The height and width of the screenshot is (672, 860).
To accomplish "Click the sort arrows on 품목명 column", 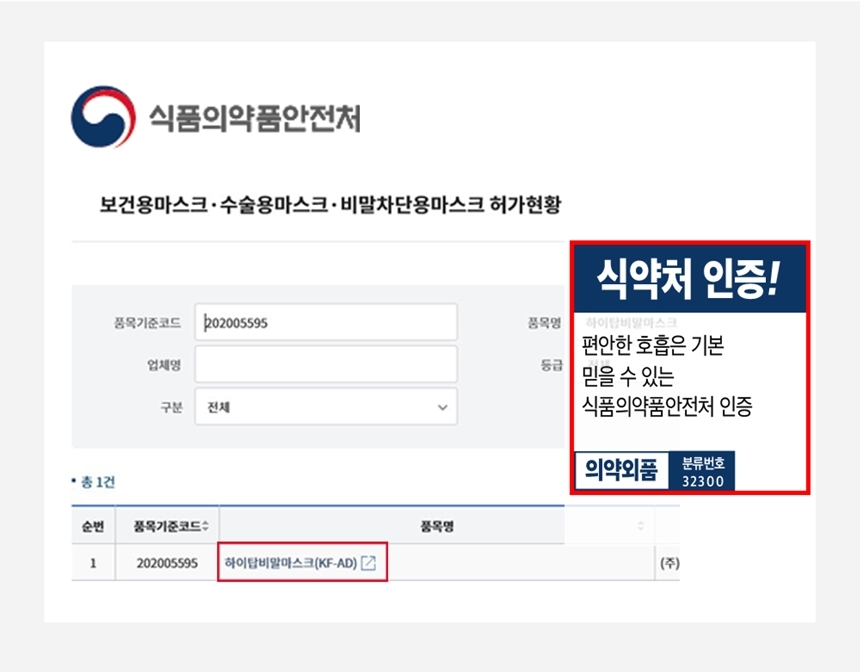I will point(640,526).
